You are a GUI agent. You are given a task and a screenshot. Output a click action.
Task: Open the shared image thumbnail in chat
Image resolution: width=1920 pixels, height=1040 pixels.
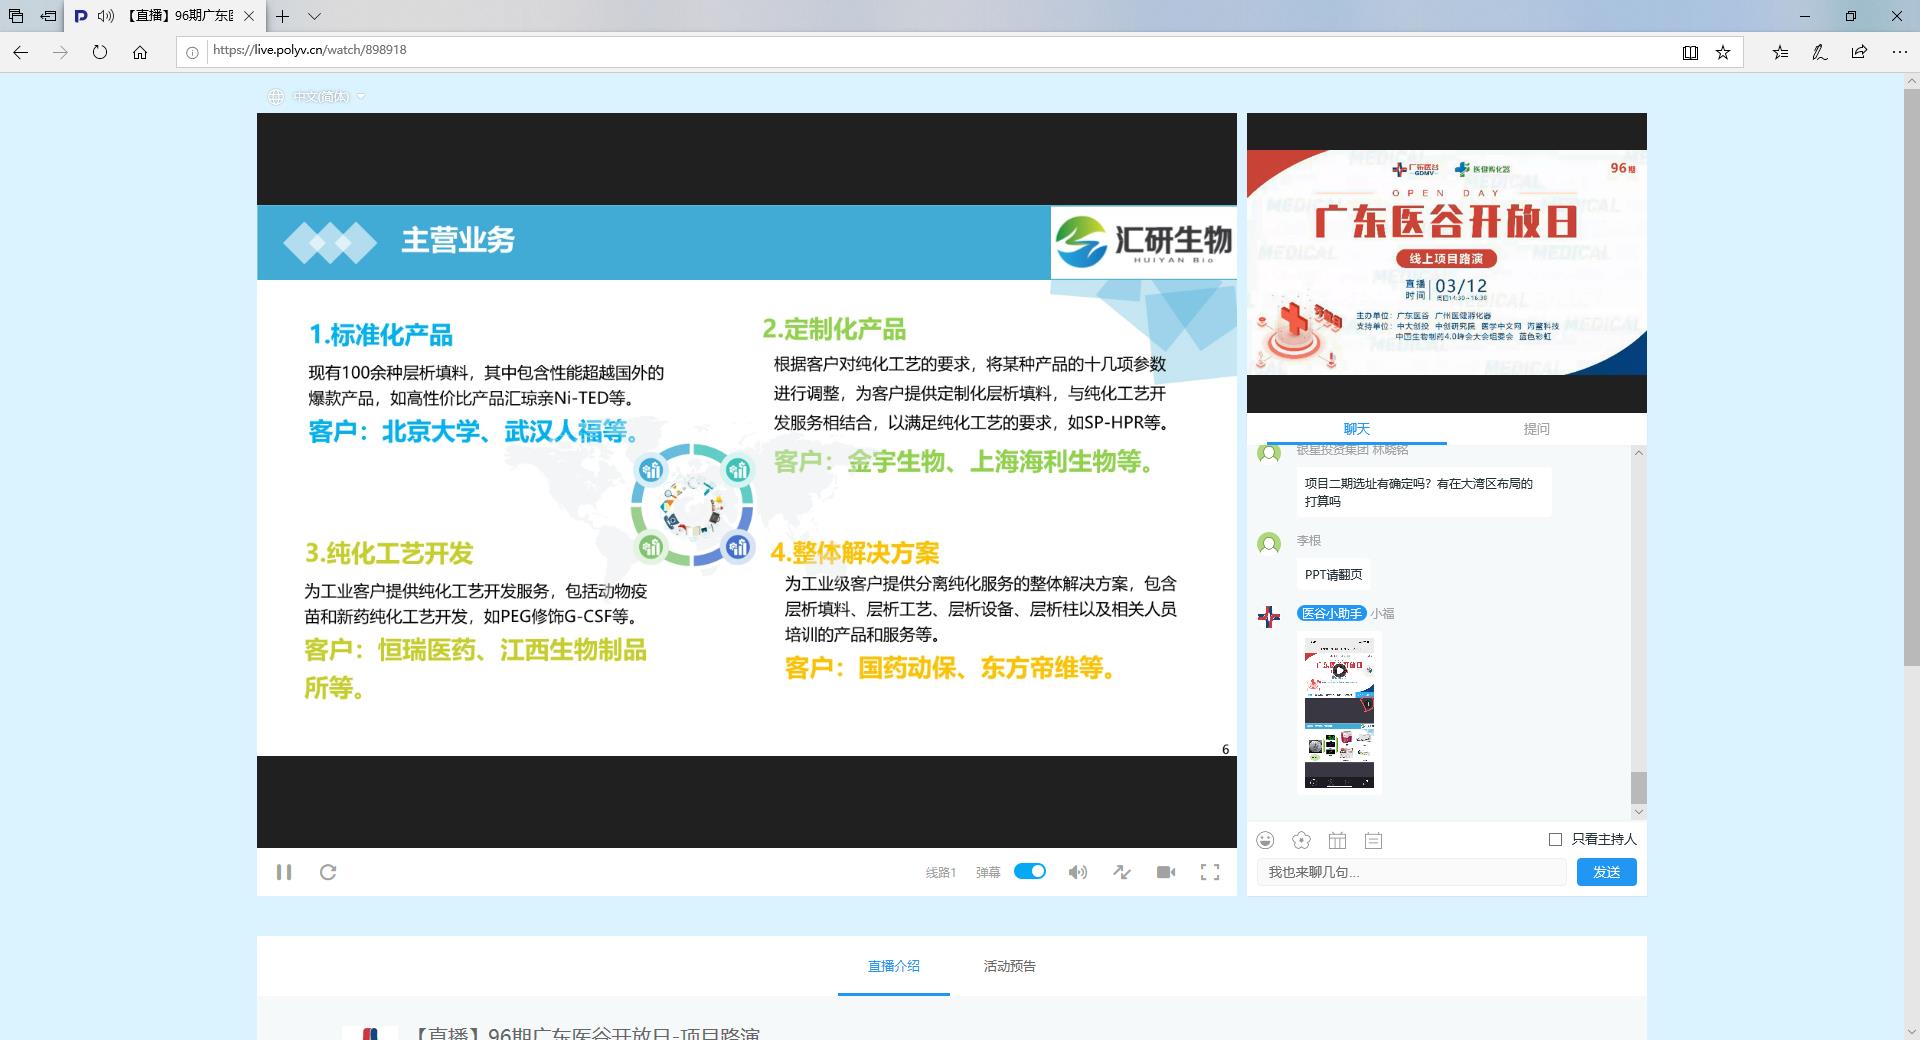click(1339, 713)
